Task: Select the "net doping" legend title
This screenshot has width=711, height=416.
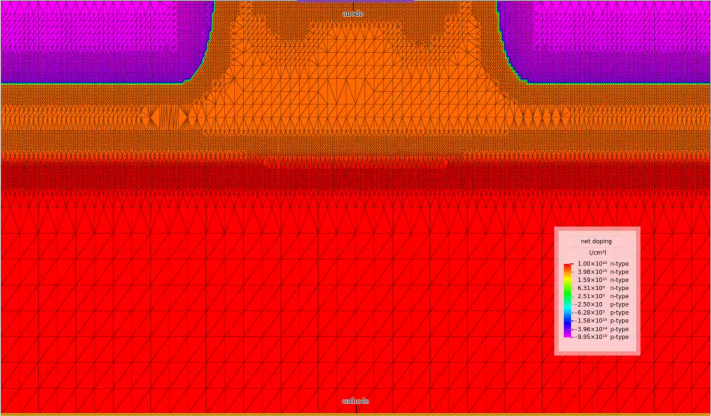Action: pyautogui.click(x=596, y=241)
